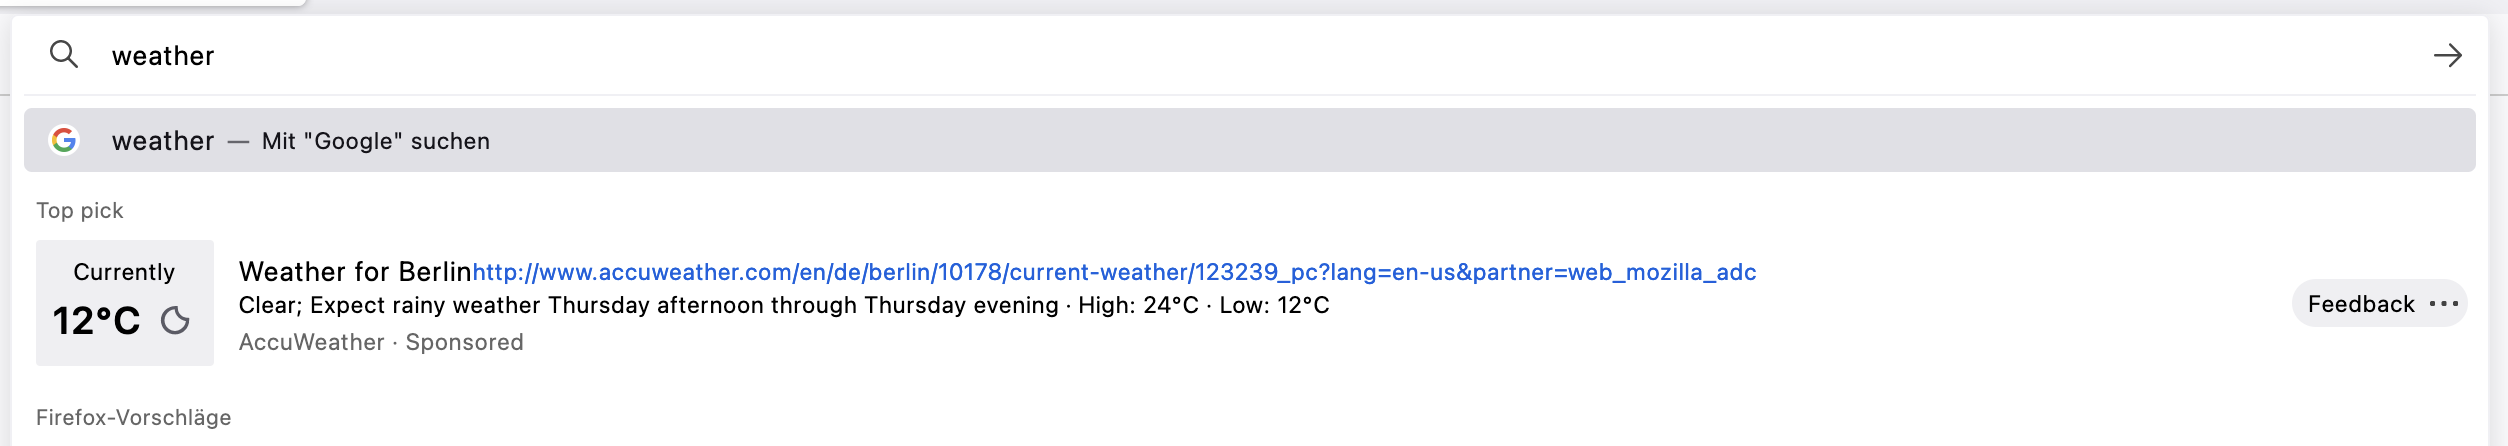Click the "High: 24°C" forecast value

1138,305
